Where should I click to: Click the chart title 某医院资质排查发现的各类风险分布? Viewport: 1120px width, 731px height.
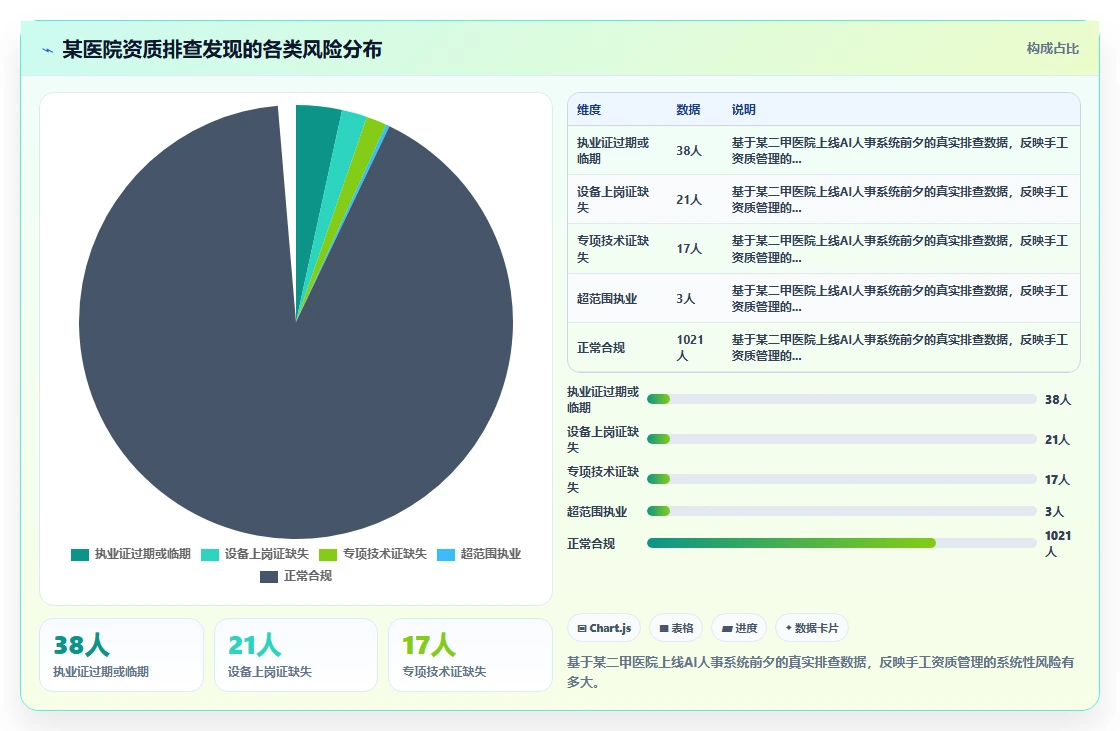point(222,49)
